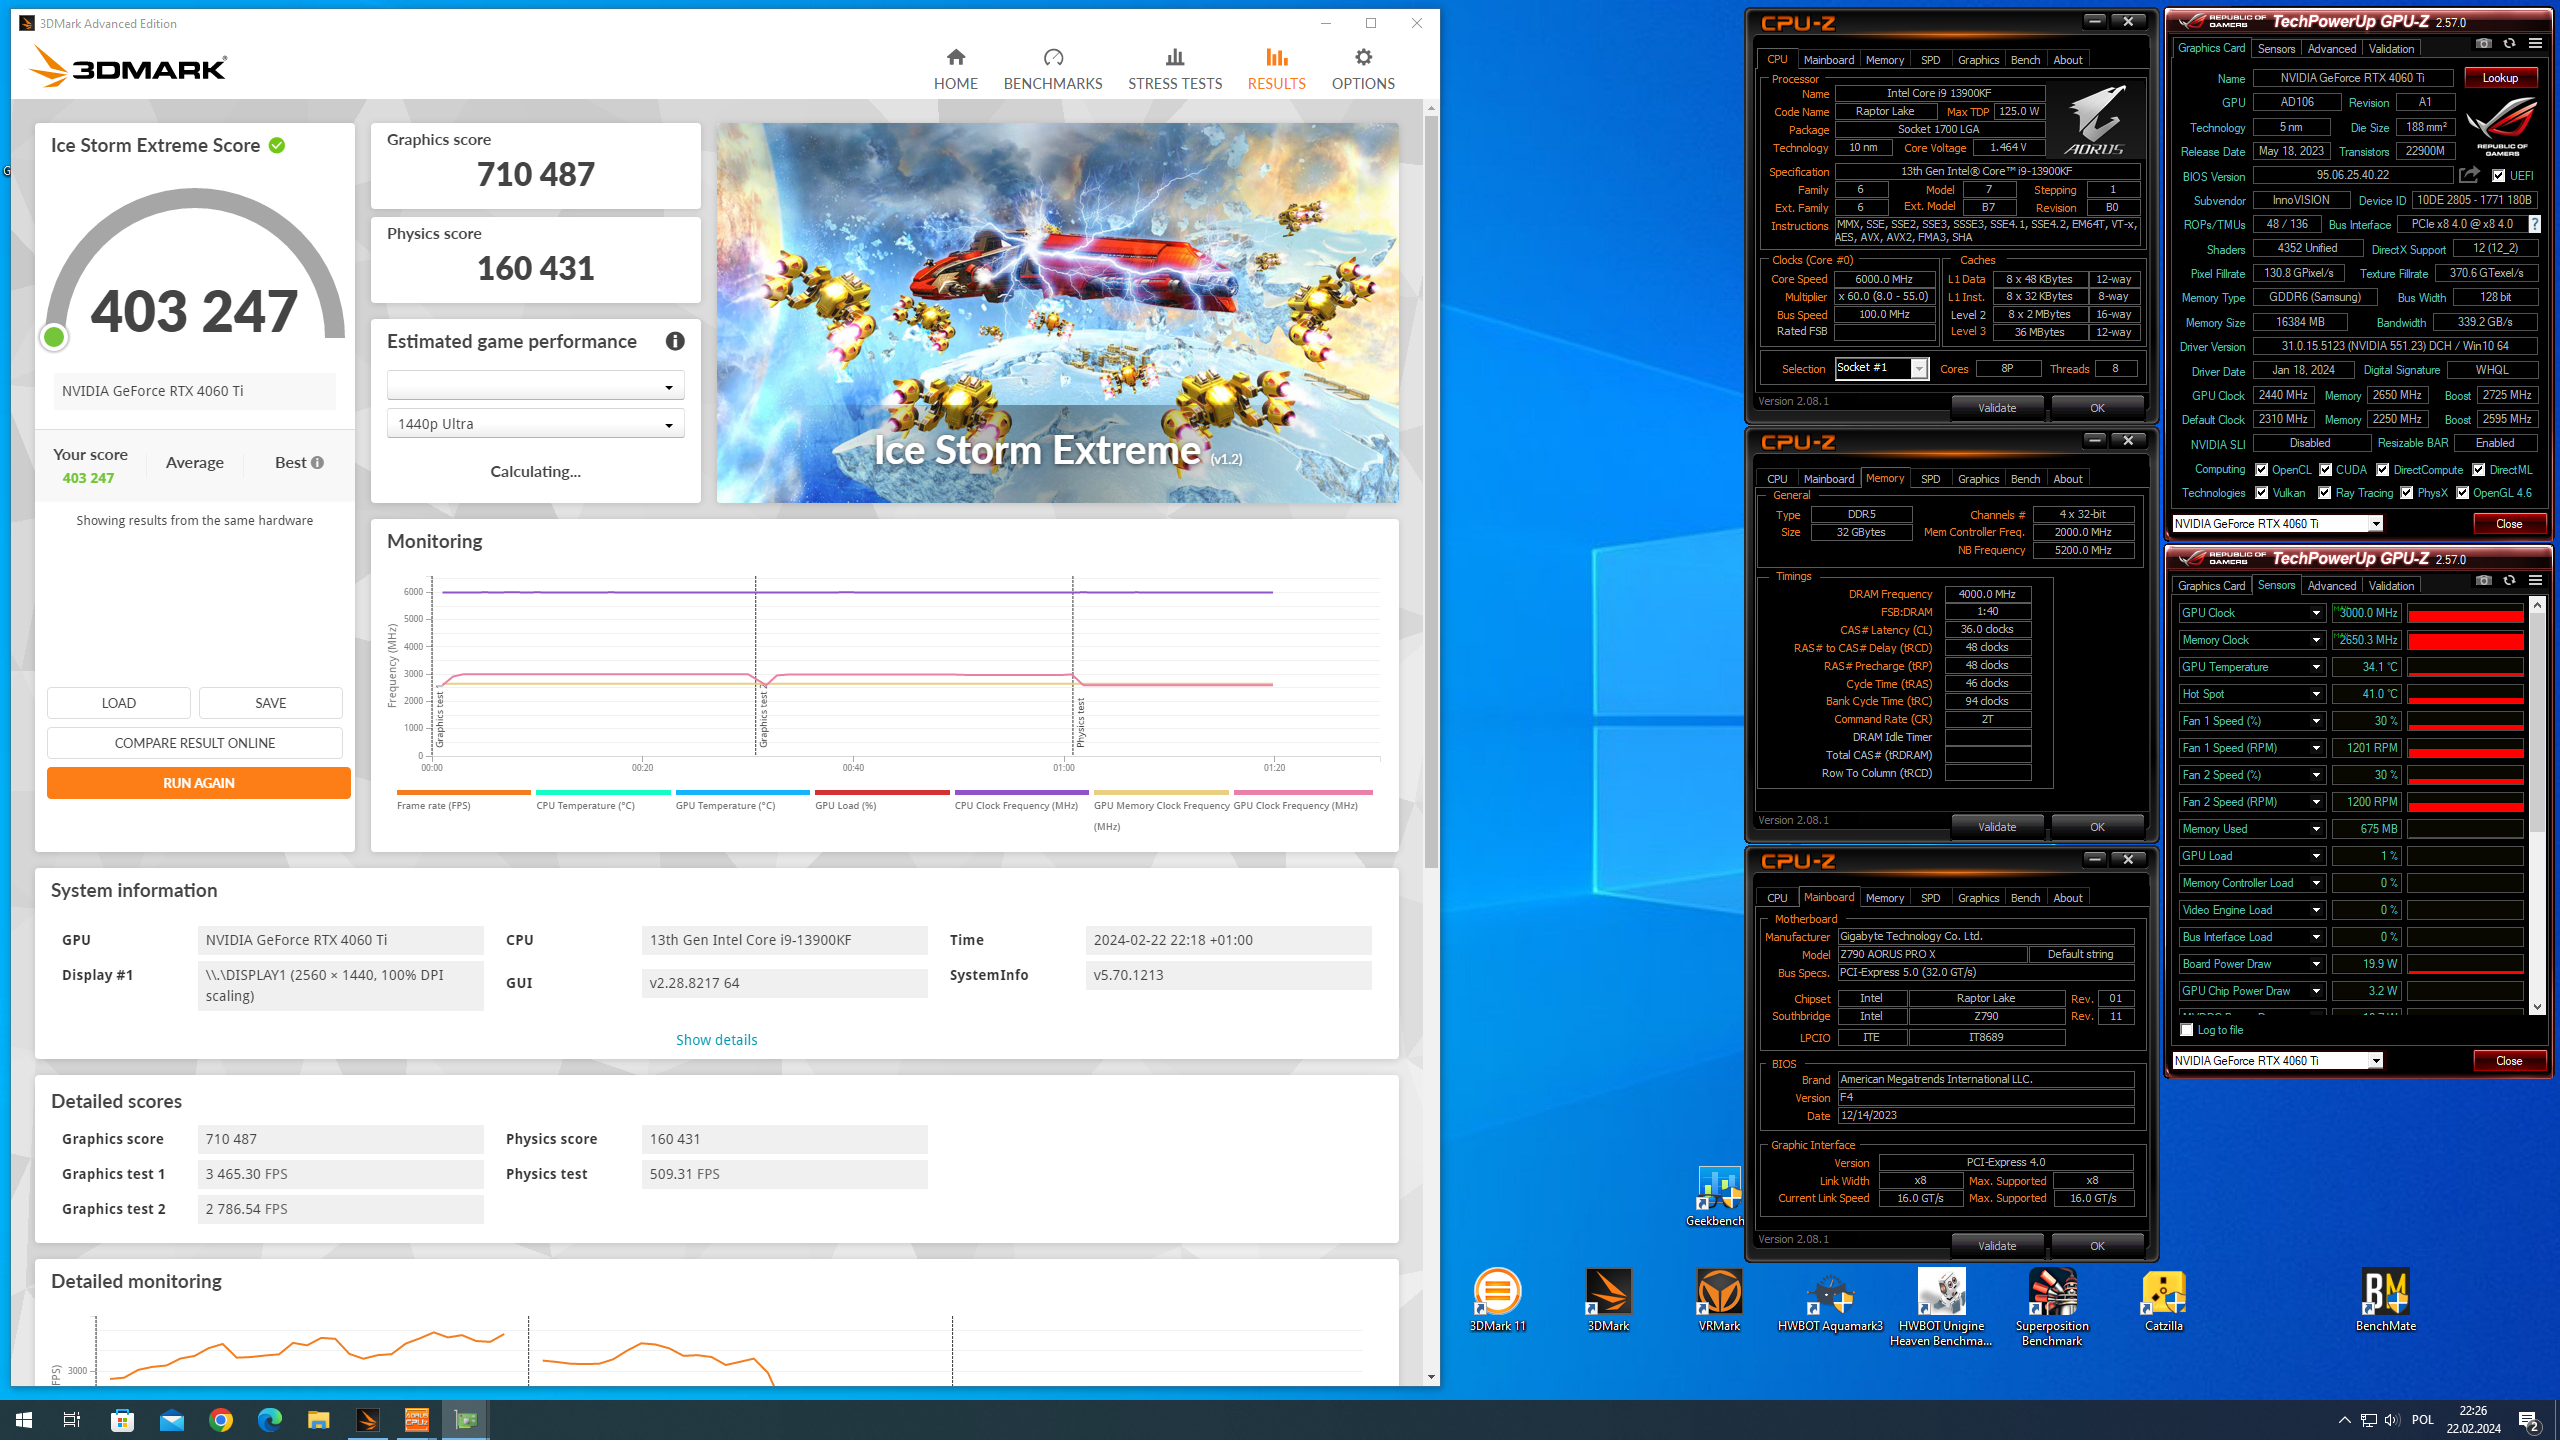This screenshot has height=1441, width=2560.
Task: Go to BENCHMARKS in 3DMark
Action: click(x=1052, y=69)
